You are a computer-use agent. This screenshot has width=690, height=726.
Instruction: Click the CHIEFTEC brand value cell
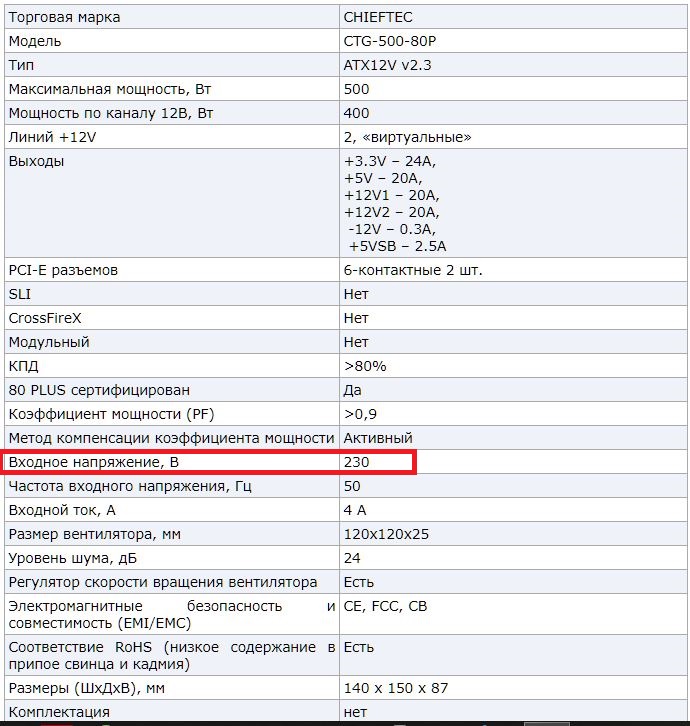click(380, 17)
